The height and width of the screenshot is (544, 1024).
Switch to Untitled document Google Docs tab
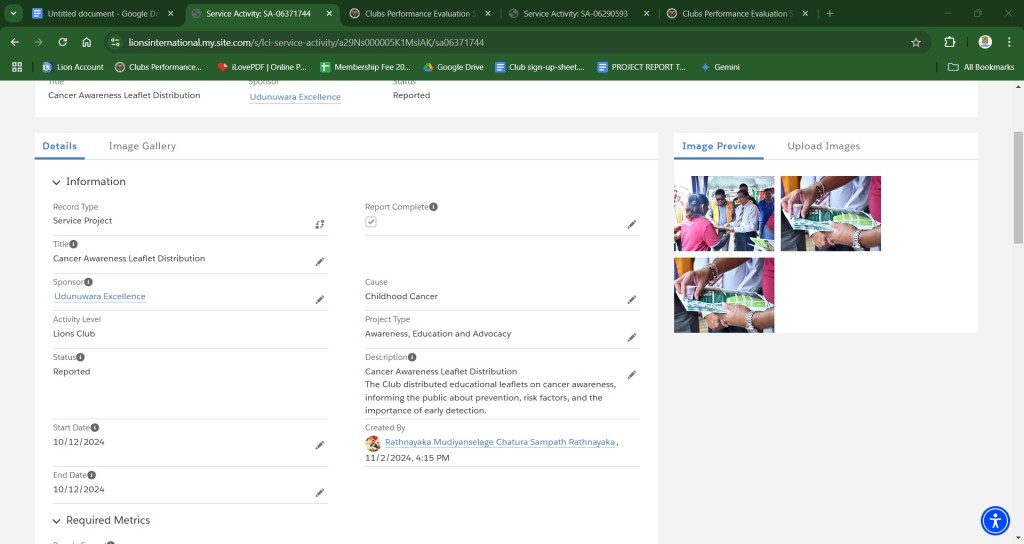(x=103, y=14)
